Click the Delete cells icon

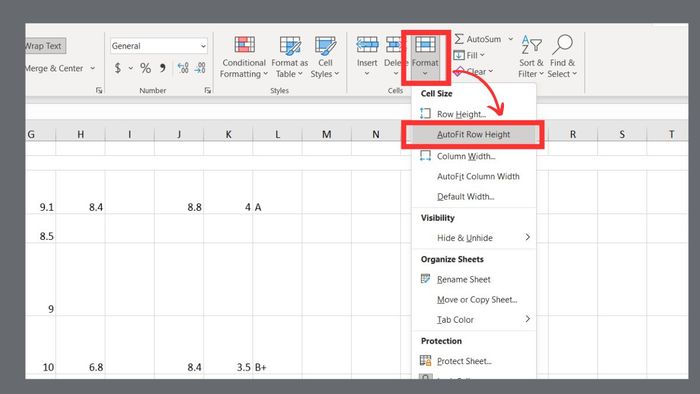[394, 46]
